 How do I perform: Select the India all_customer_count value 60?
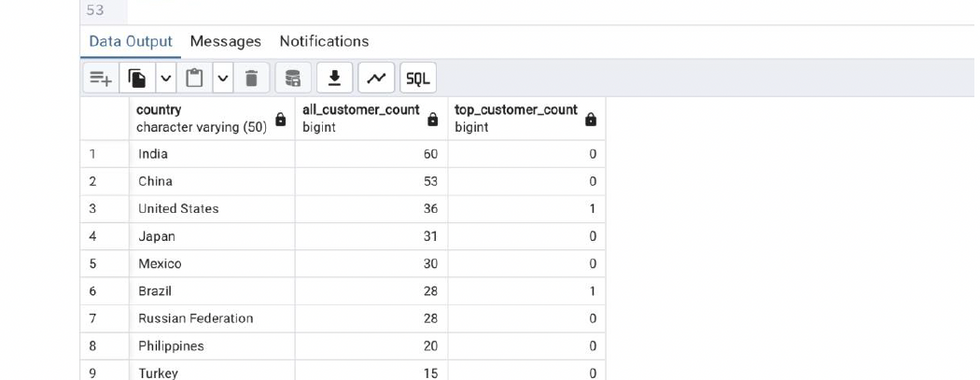pos(371,154)
